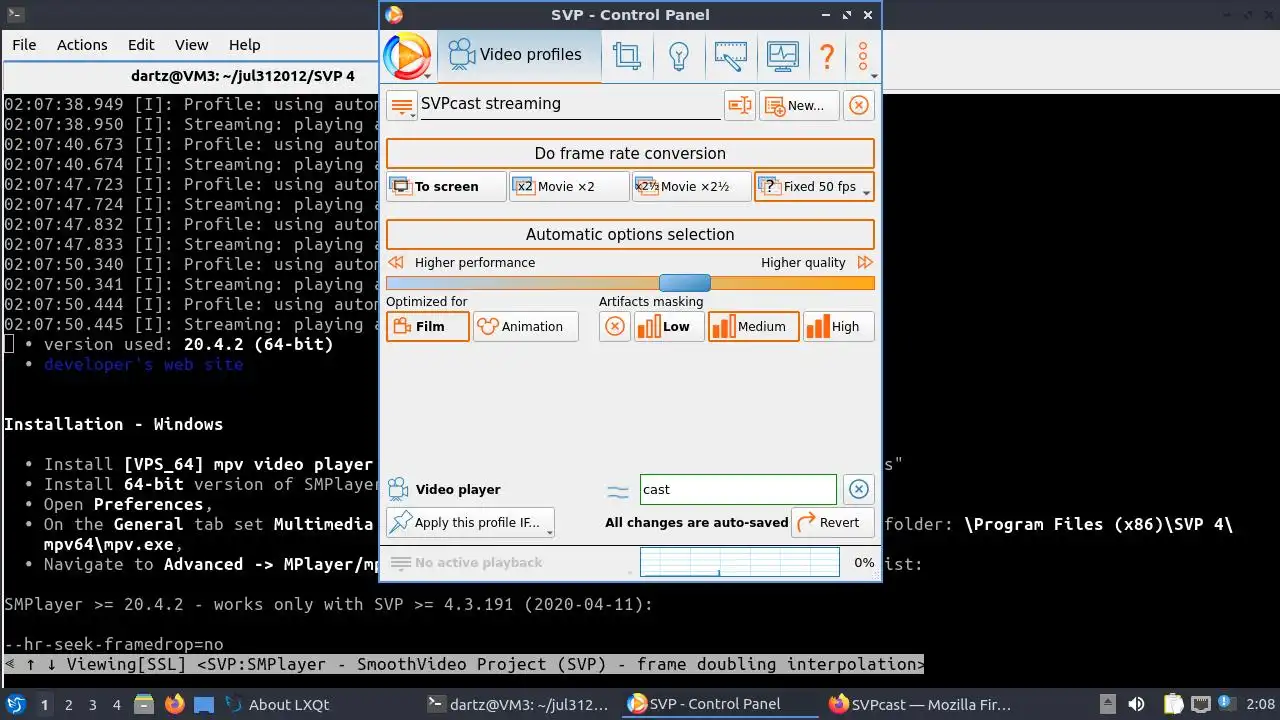Image resolution: width=1280 pixels, height=720 pixels.
Task: Click the approximately-equal condition operator icon
Action: pyautogui.click(x=618, y=490)
